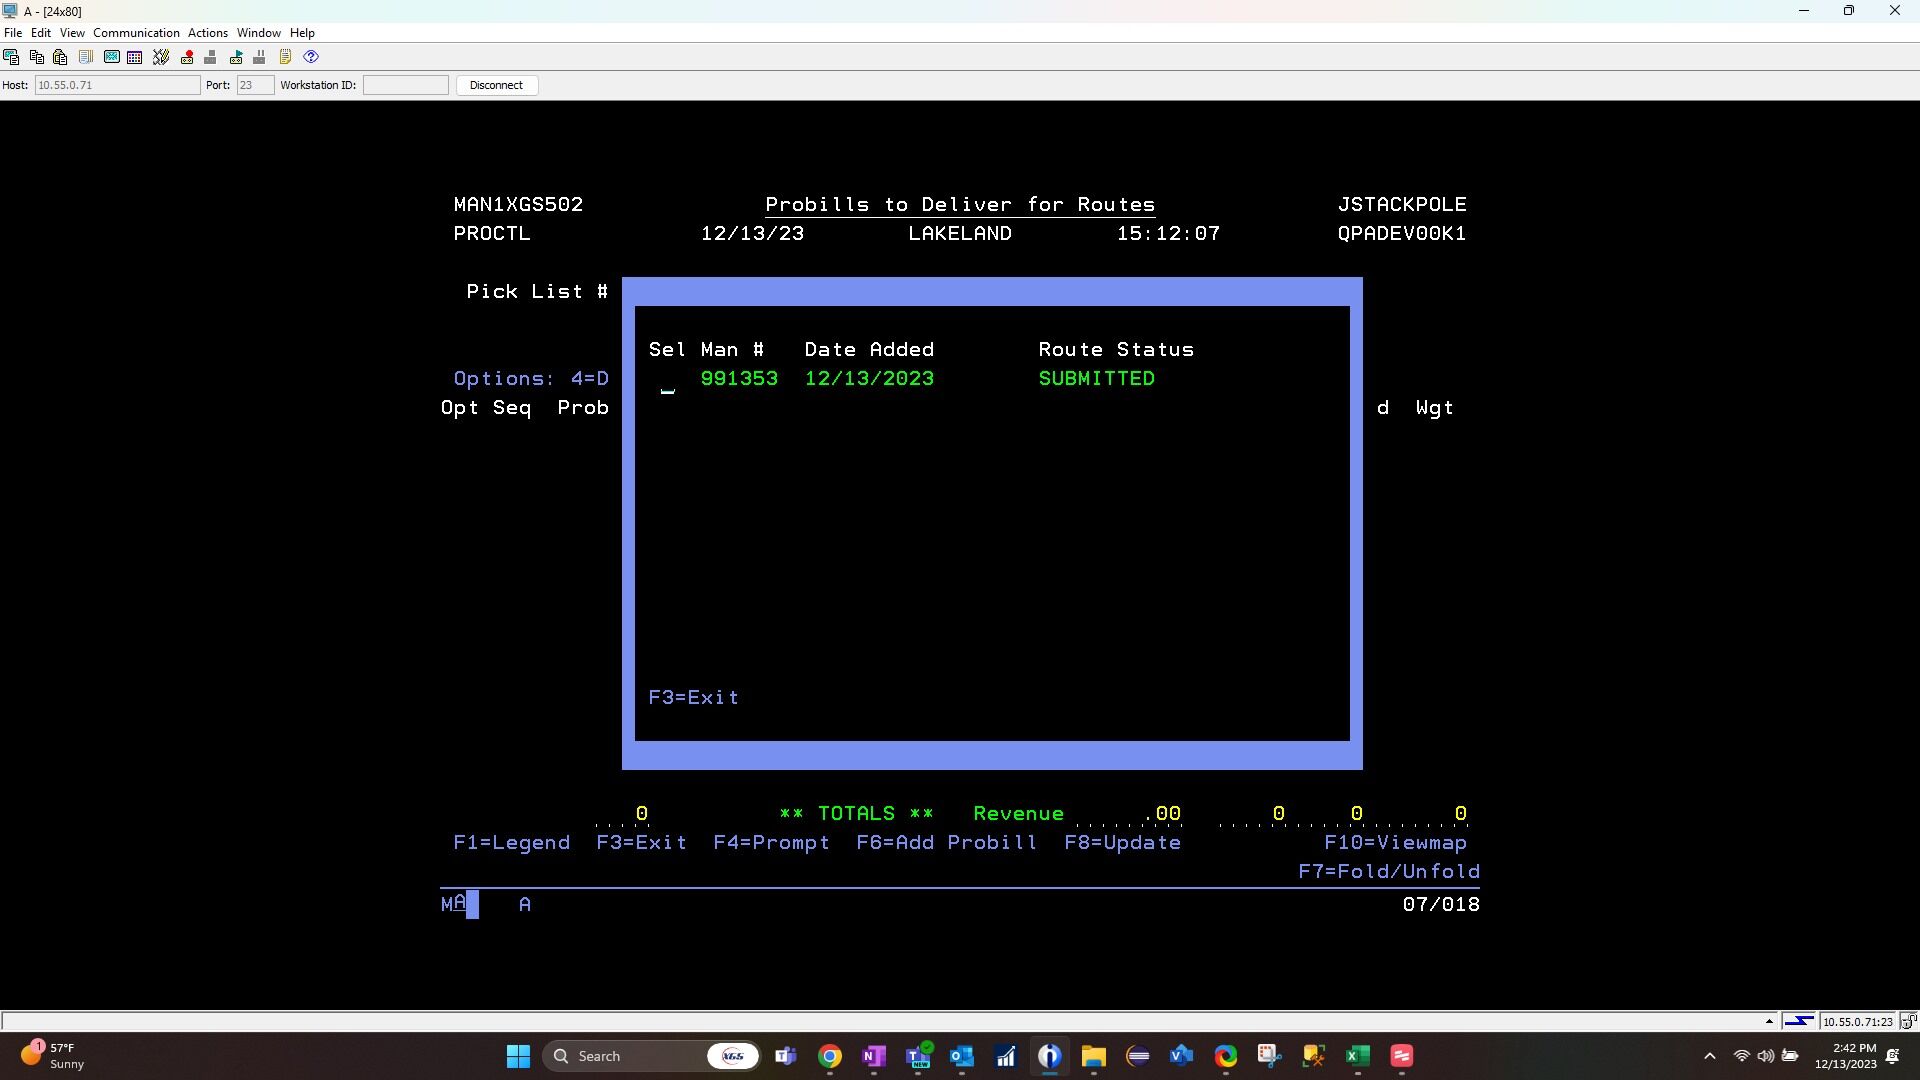The image size is (1920, 1080).
Task: Open the color remap grid icon
Action: click(135, 57)
